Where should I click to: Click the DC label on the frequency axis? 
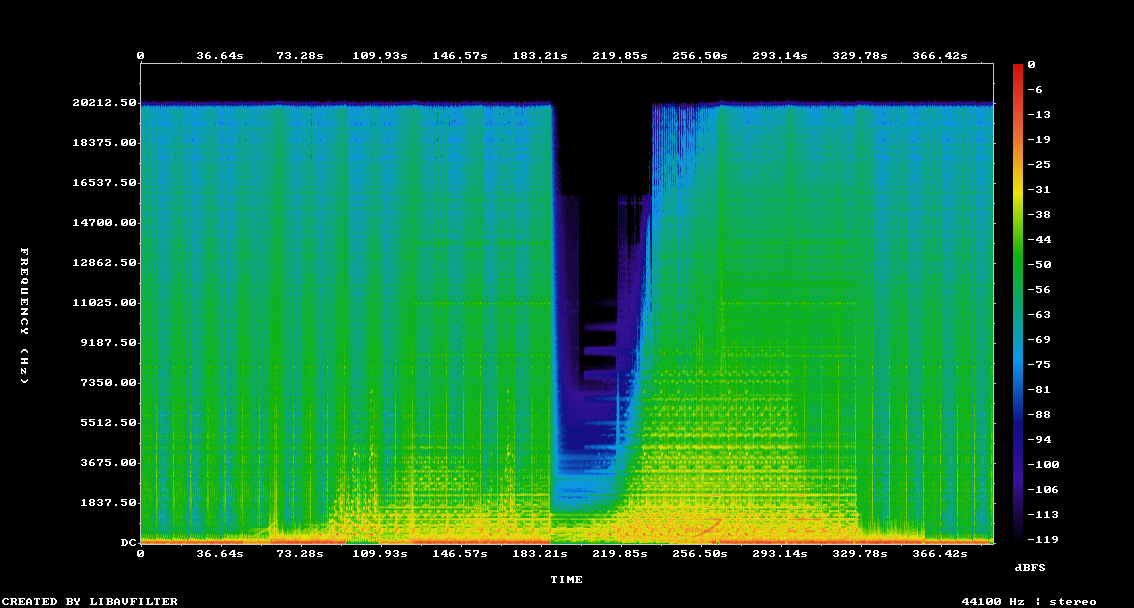click(x=128, y=543)
